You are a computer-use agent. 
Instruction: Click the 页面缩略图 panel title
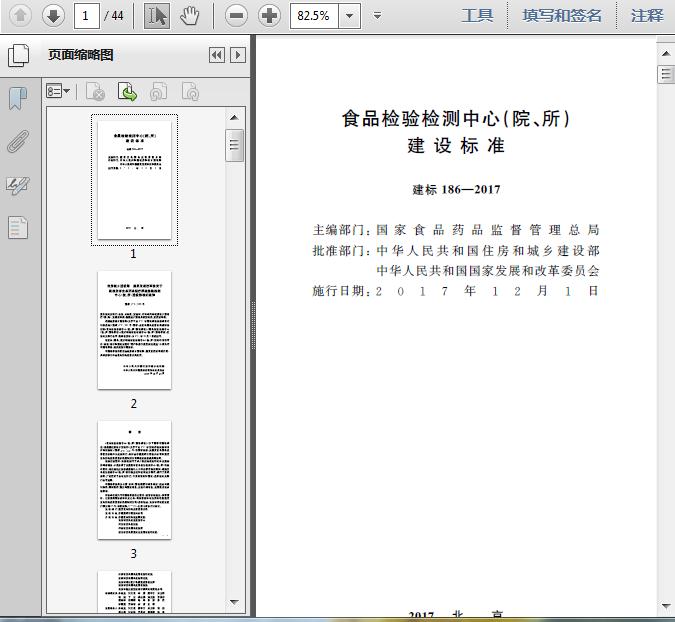click(81, 55)
